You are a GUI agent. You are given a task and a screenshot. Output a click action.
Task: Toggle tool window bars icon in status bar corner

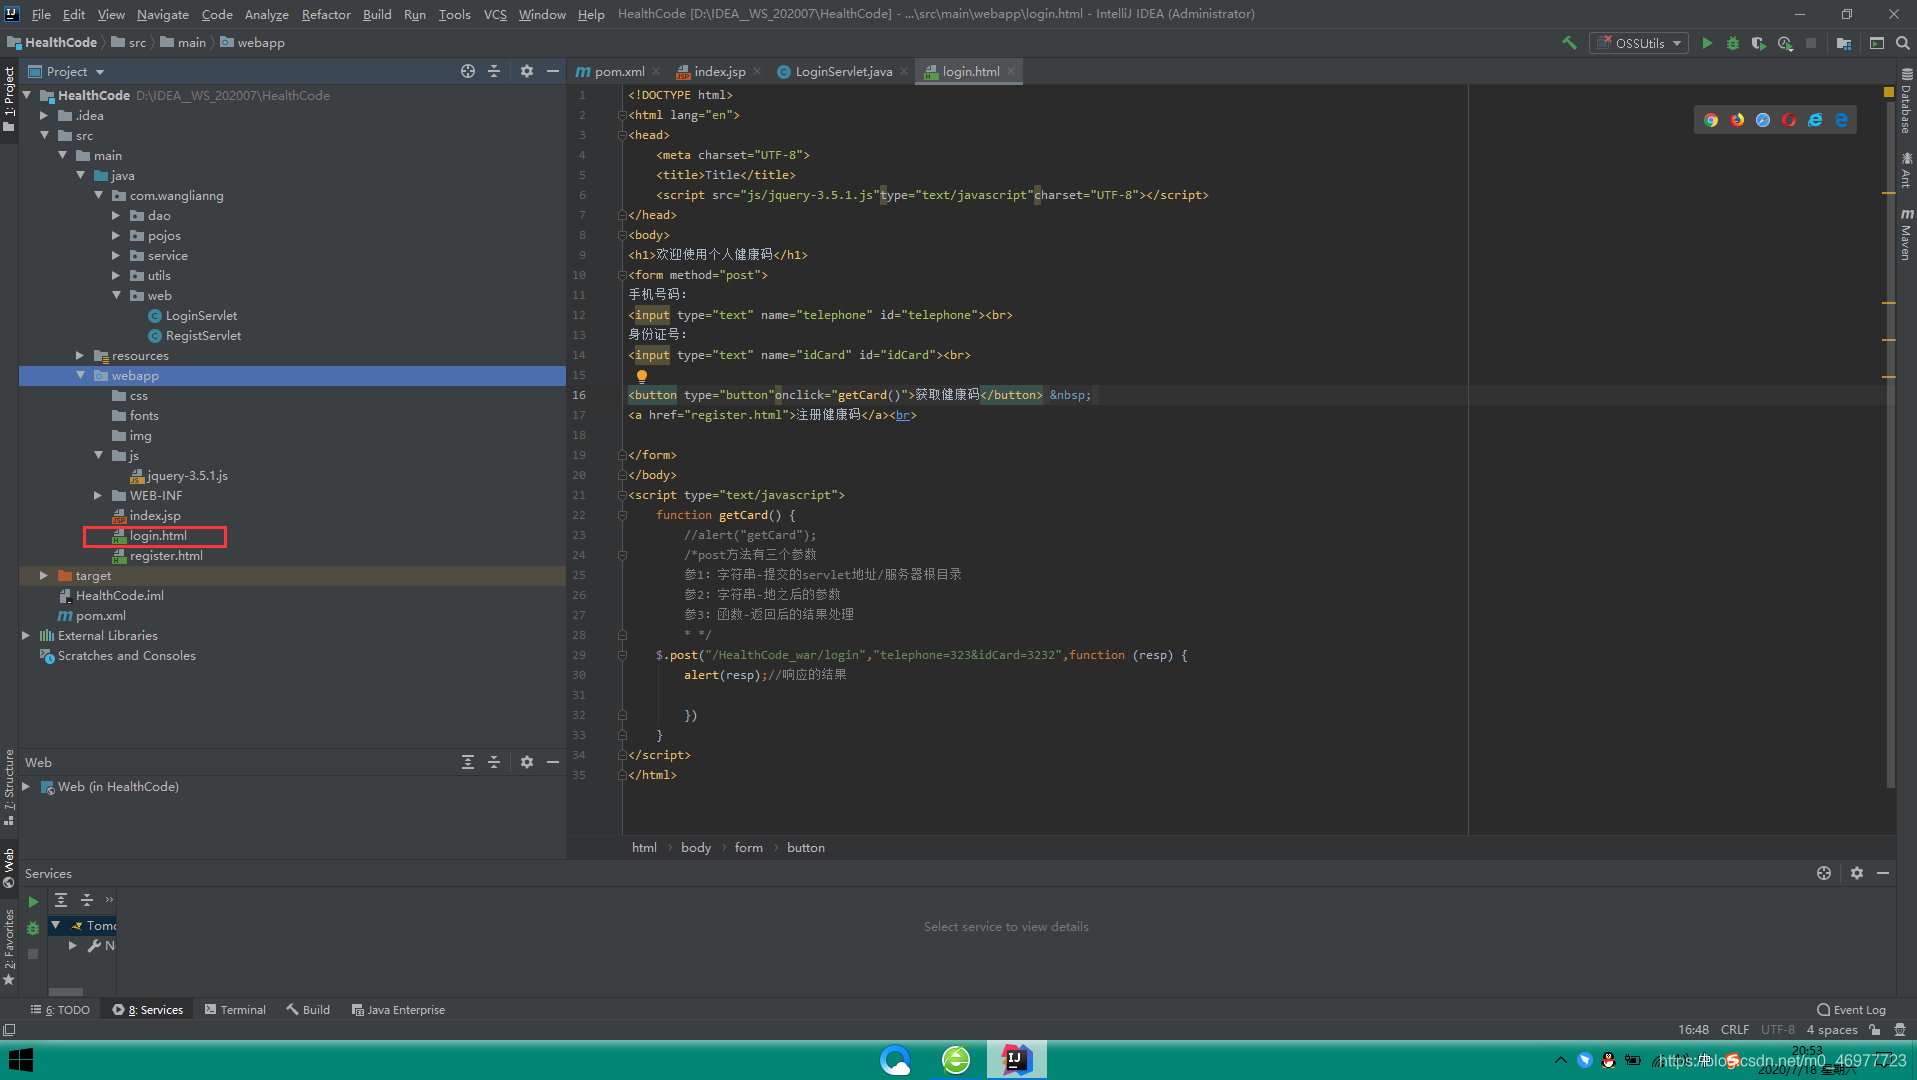(x=9, y=1030)
